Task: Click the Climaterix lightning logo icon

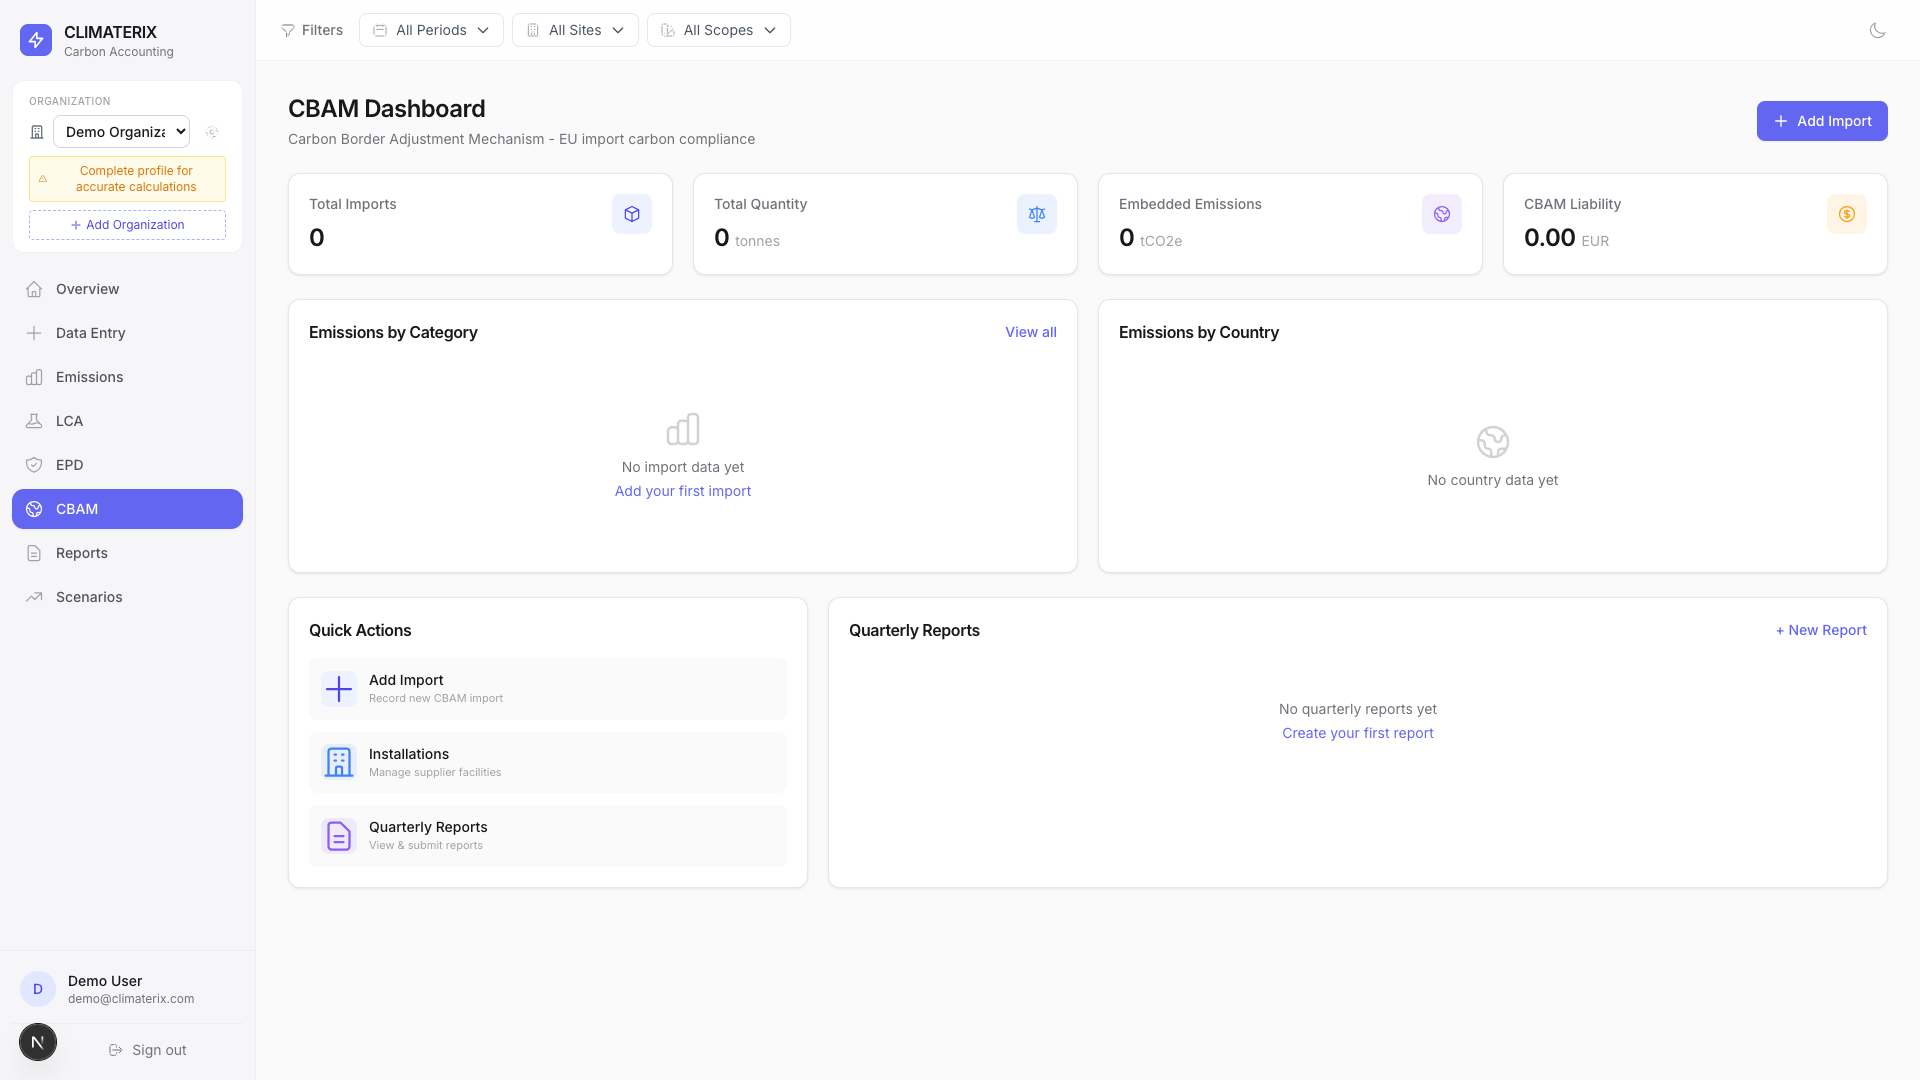Action: pos(36,40)
